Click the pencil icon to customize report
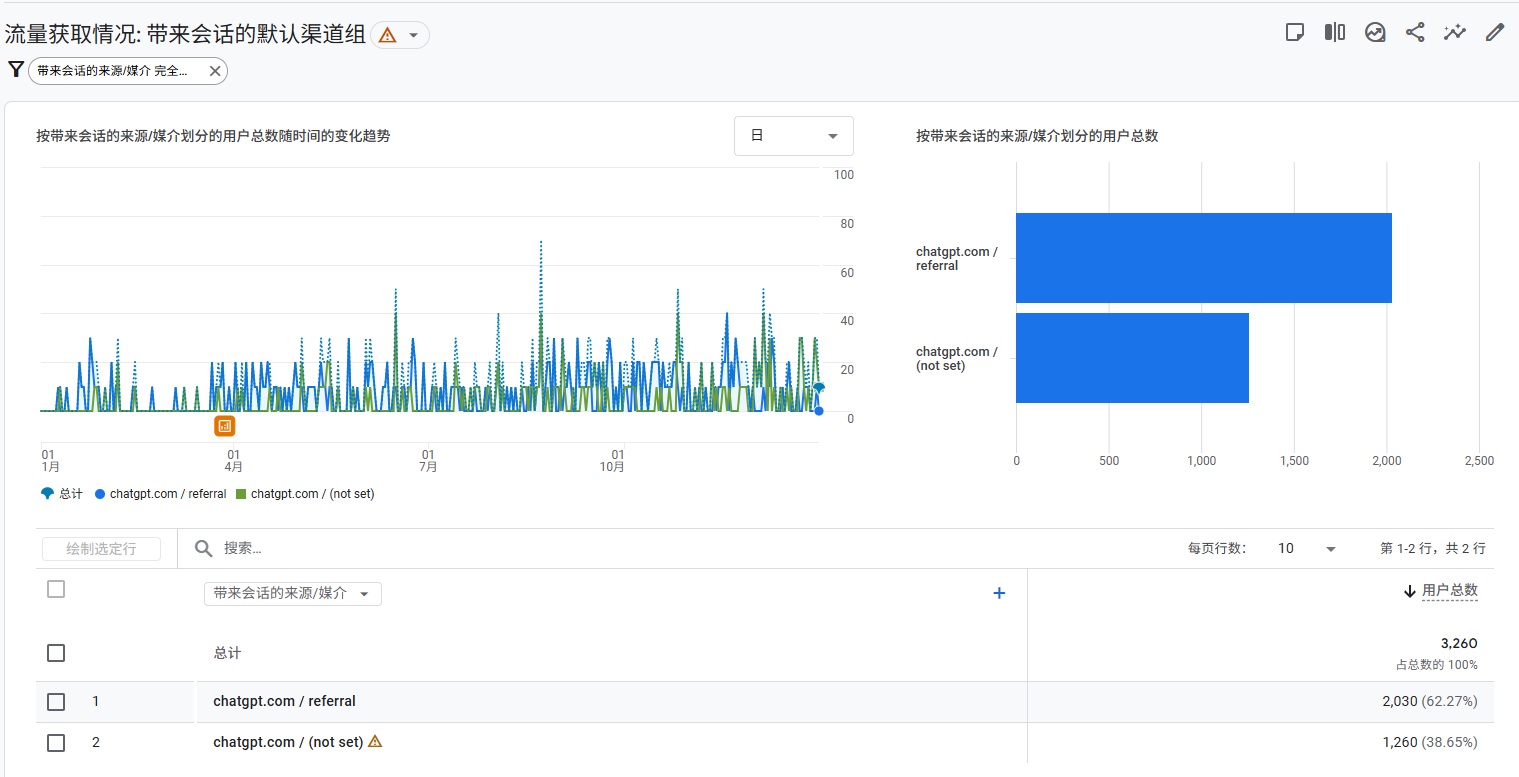Viewport: 1519px width, 777px height. pos(1495,32)
